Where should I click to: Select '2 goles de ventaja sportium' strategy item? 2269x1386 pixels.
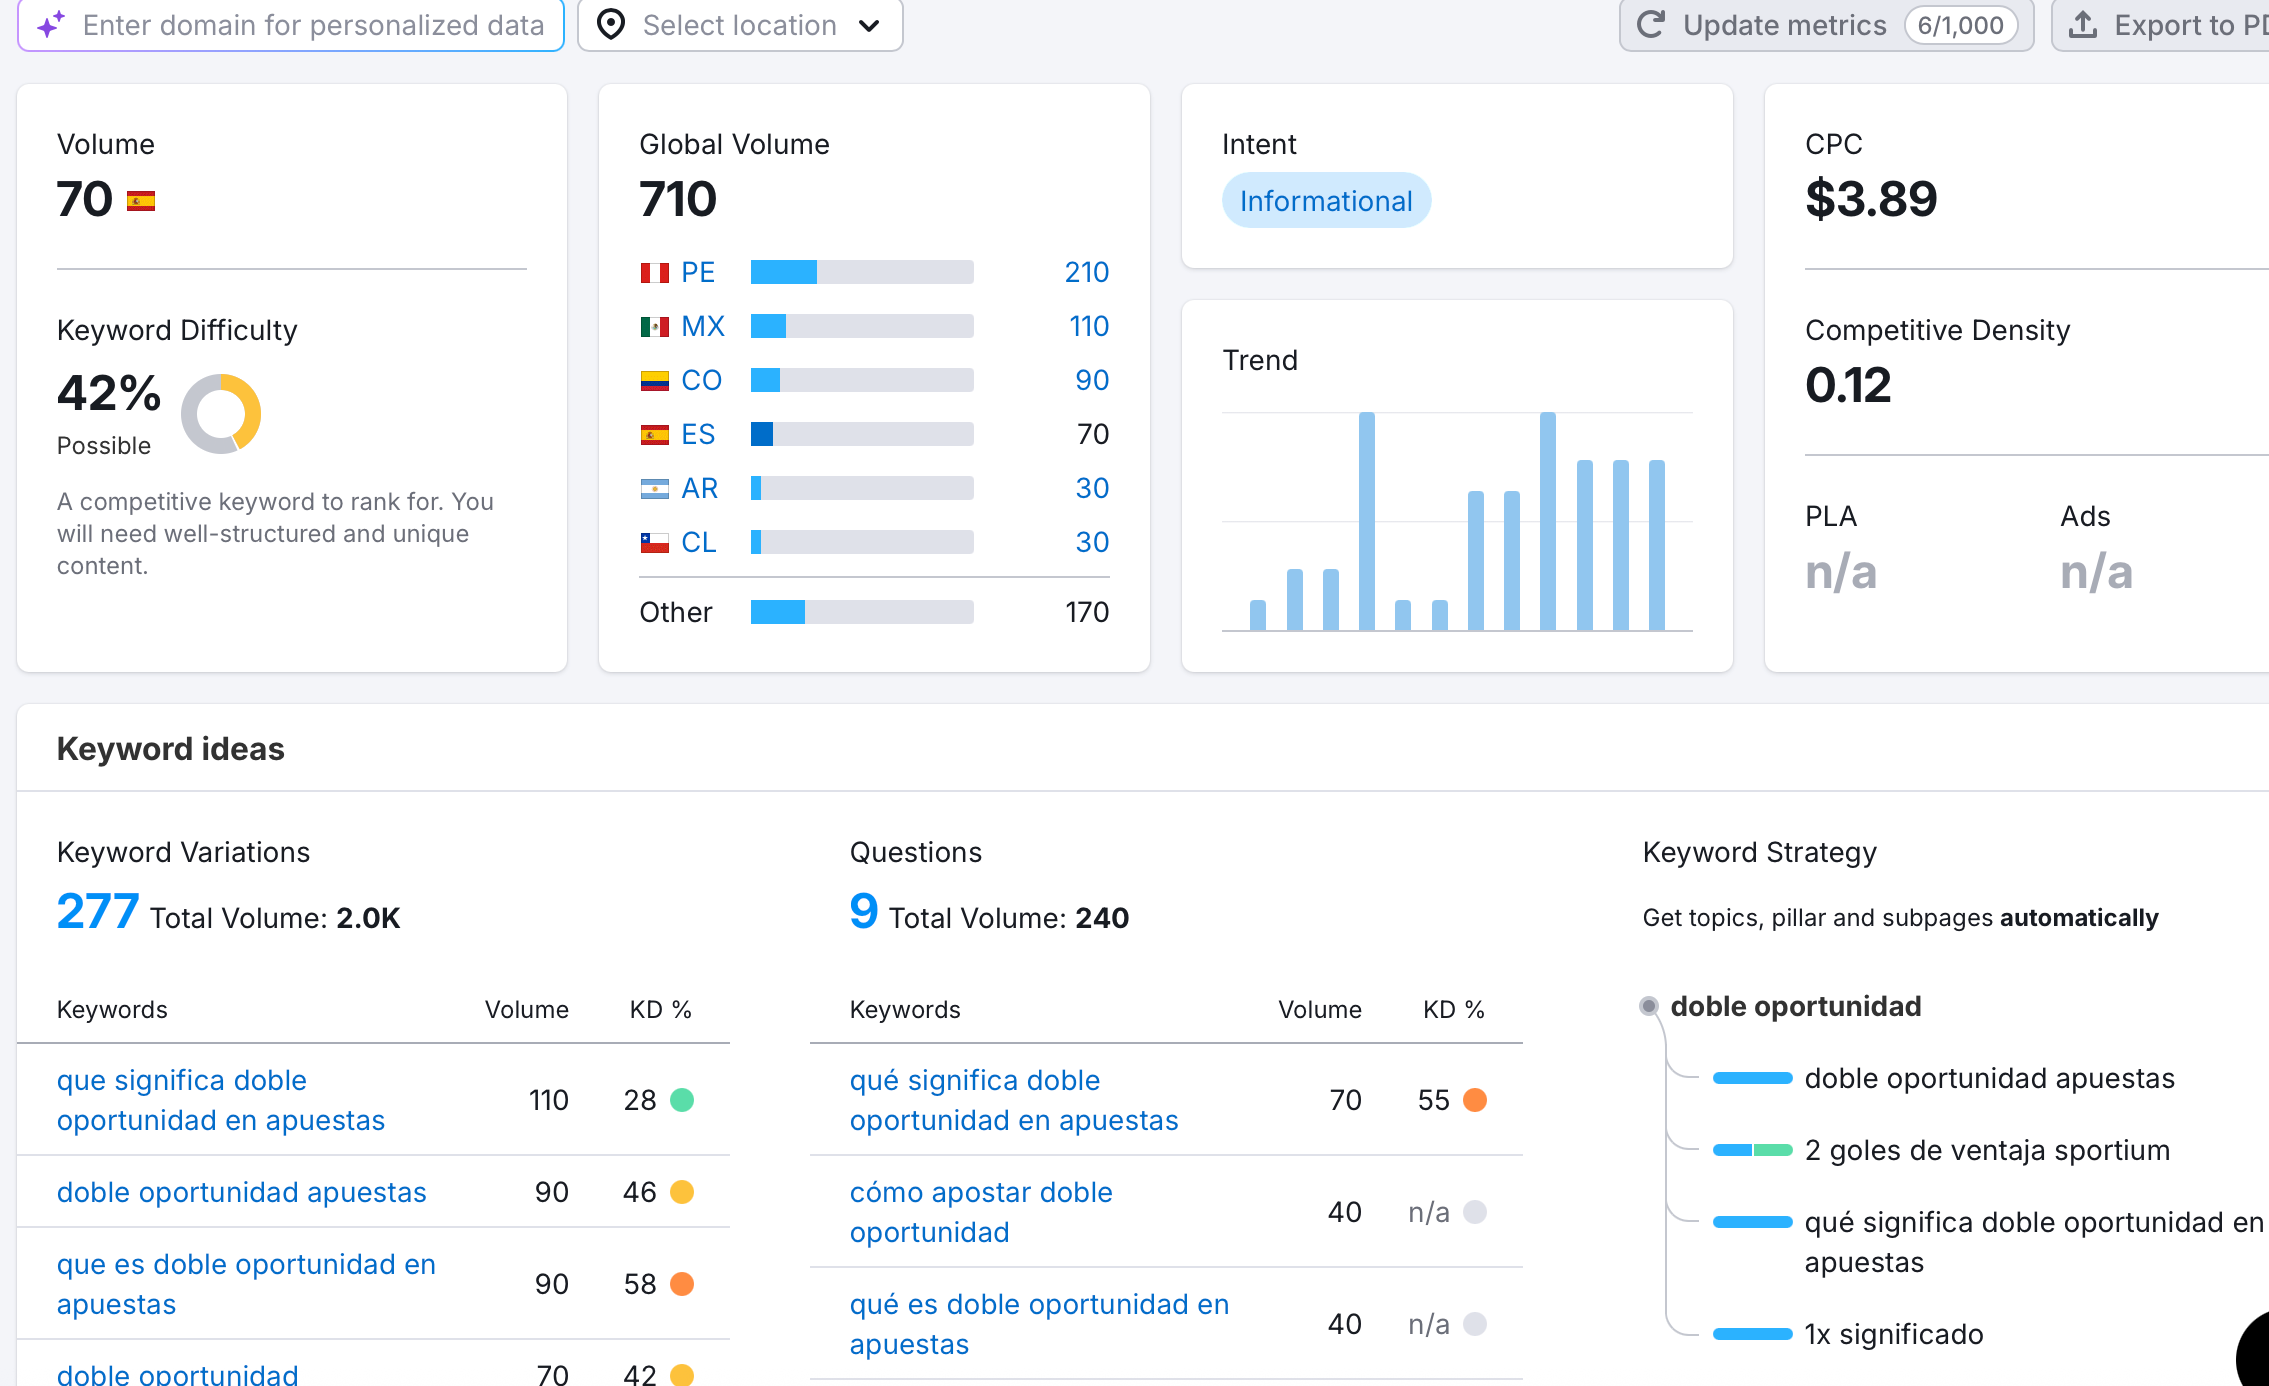click(x=1986, y=1150)
